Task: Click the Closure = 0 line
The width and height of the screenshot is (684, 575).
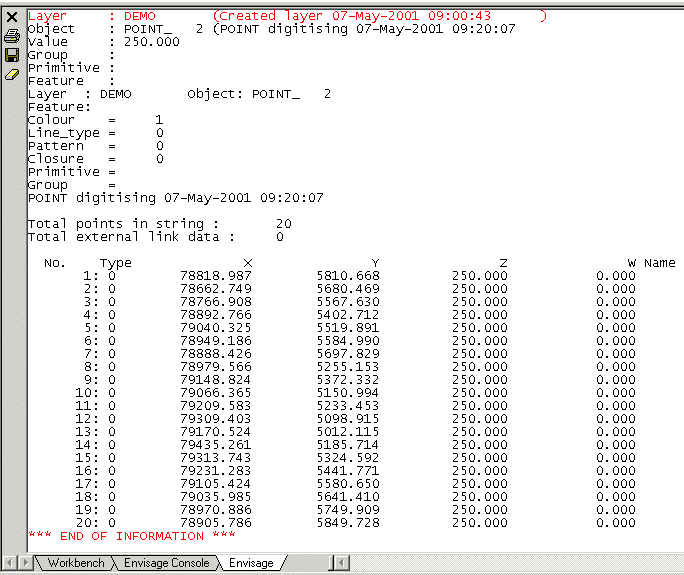Action: coord(96,159)
